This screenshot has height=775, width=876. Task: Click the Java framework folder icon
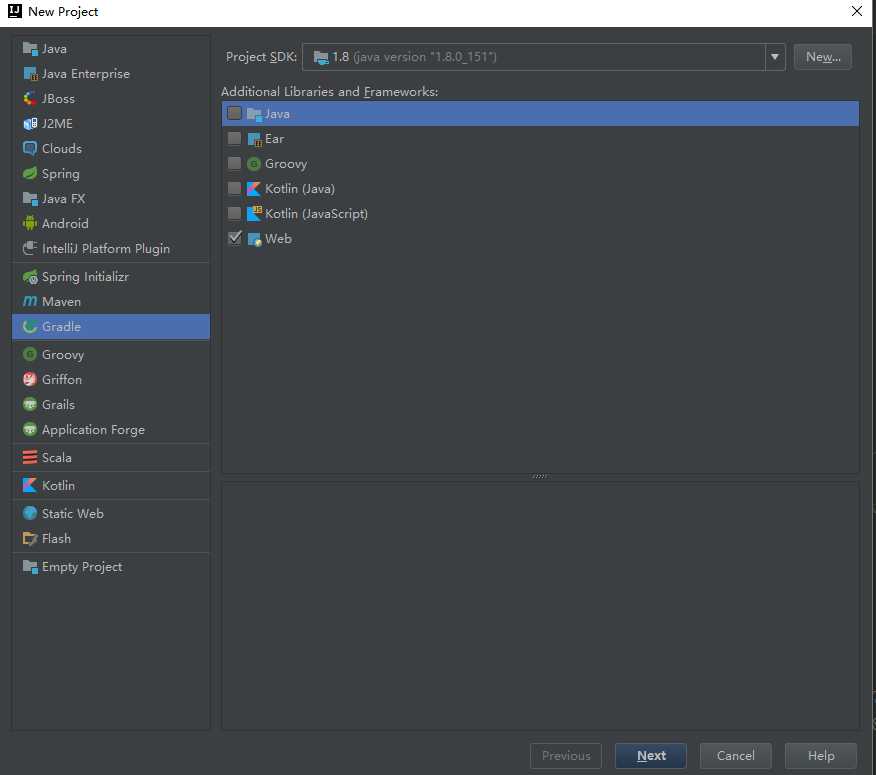coord(254,114)
